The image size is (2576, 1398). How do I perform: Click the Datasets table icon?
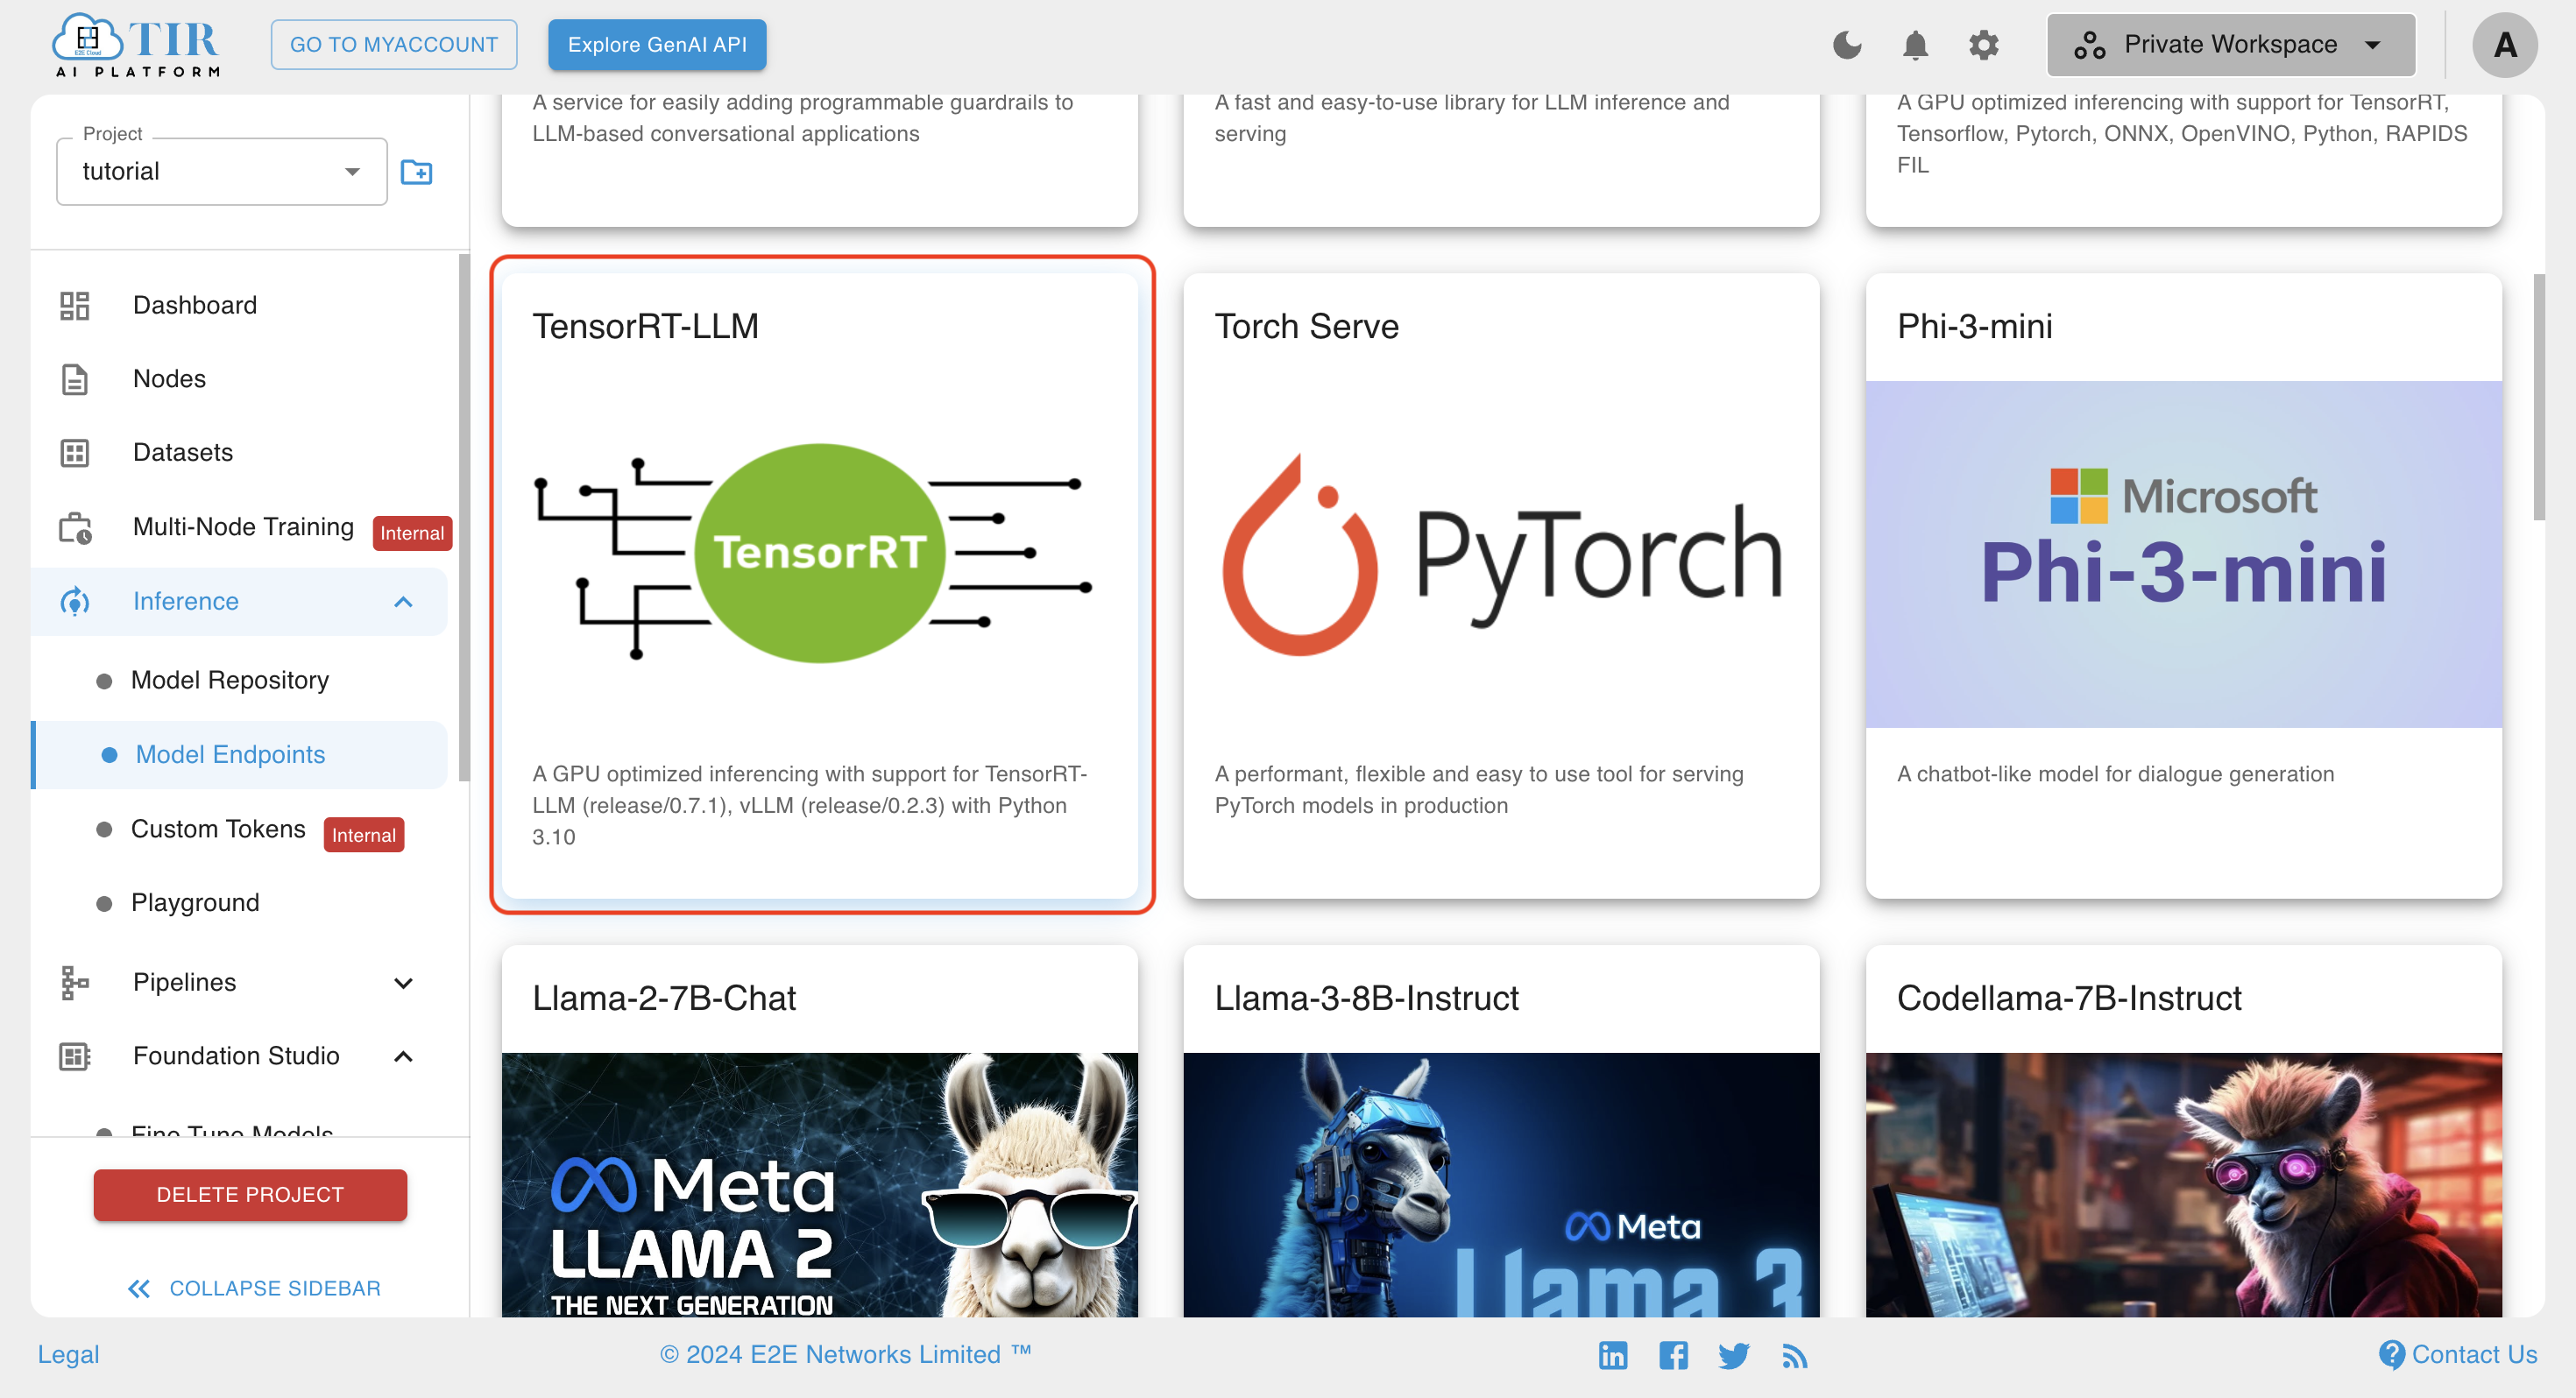pyautogui.click(x=75, y=453)
